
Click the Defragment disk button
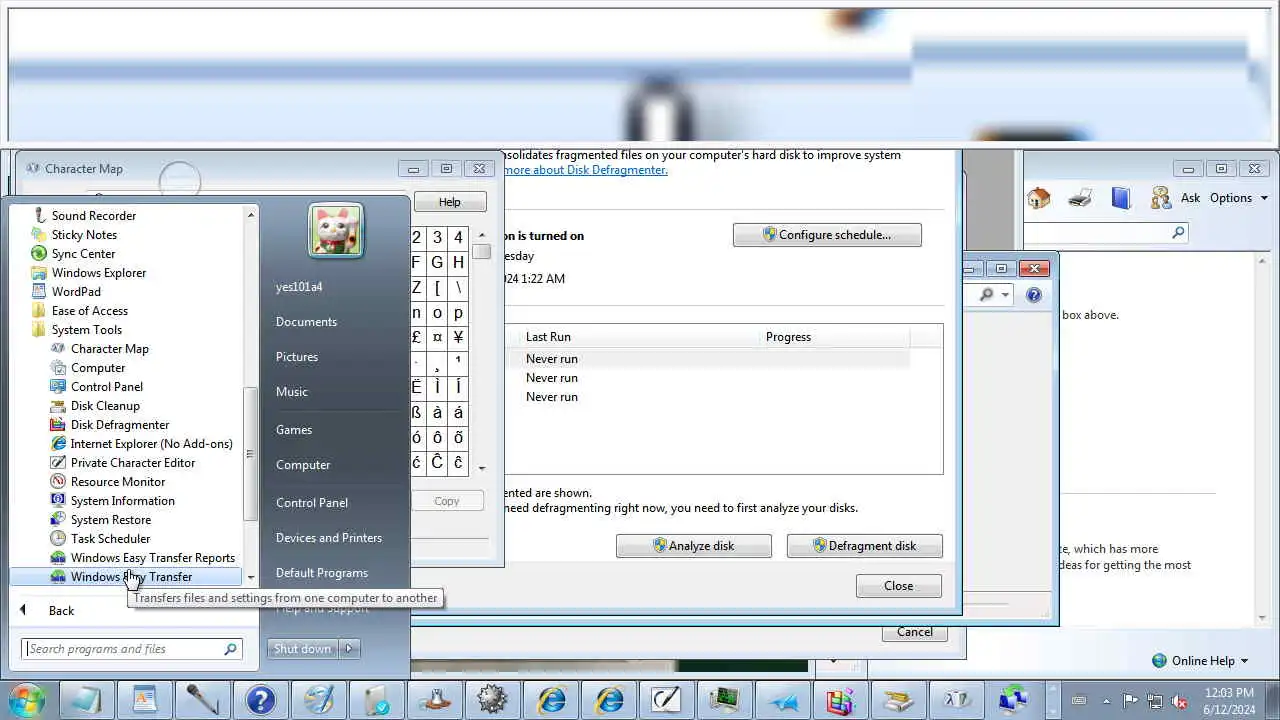tap(865, 546)
